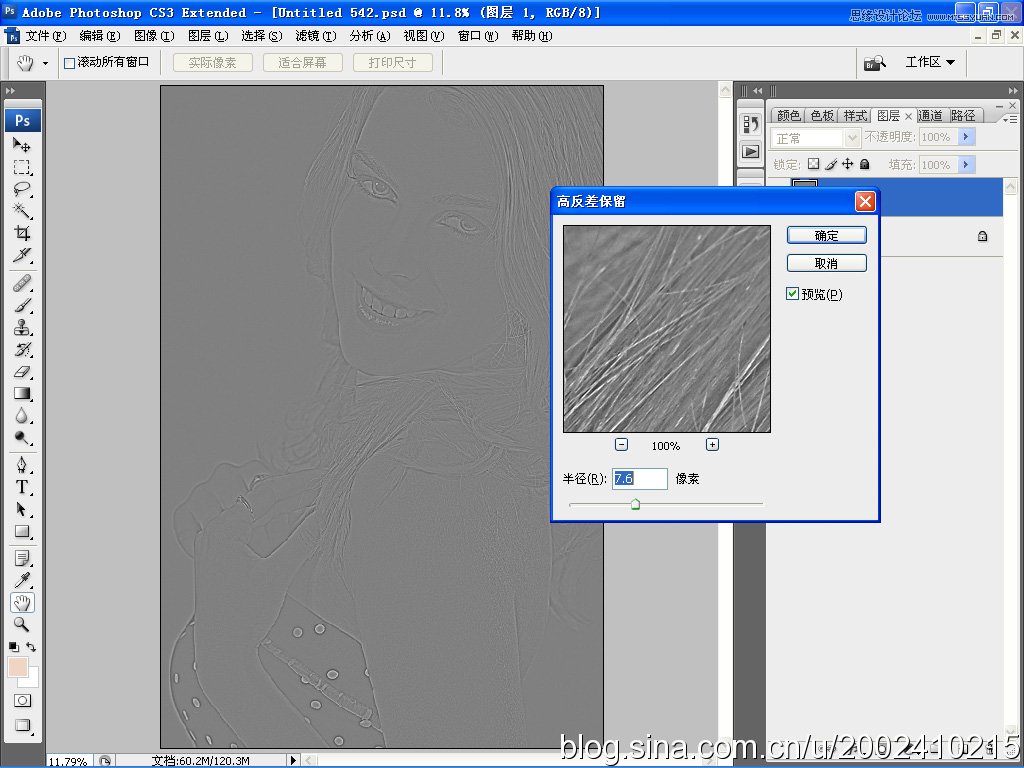Image resolution: width=1024 pixels, height=768 pixels.
Task: Select the Rectangle shape tool
Action: pyautogui.click(x=22, y=532)
